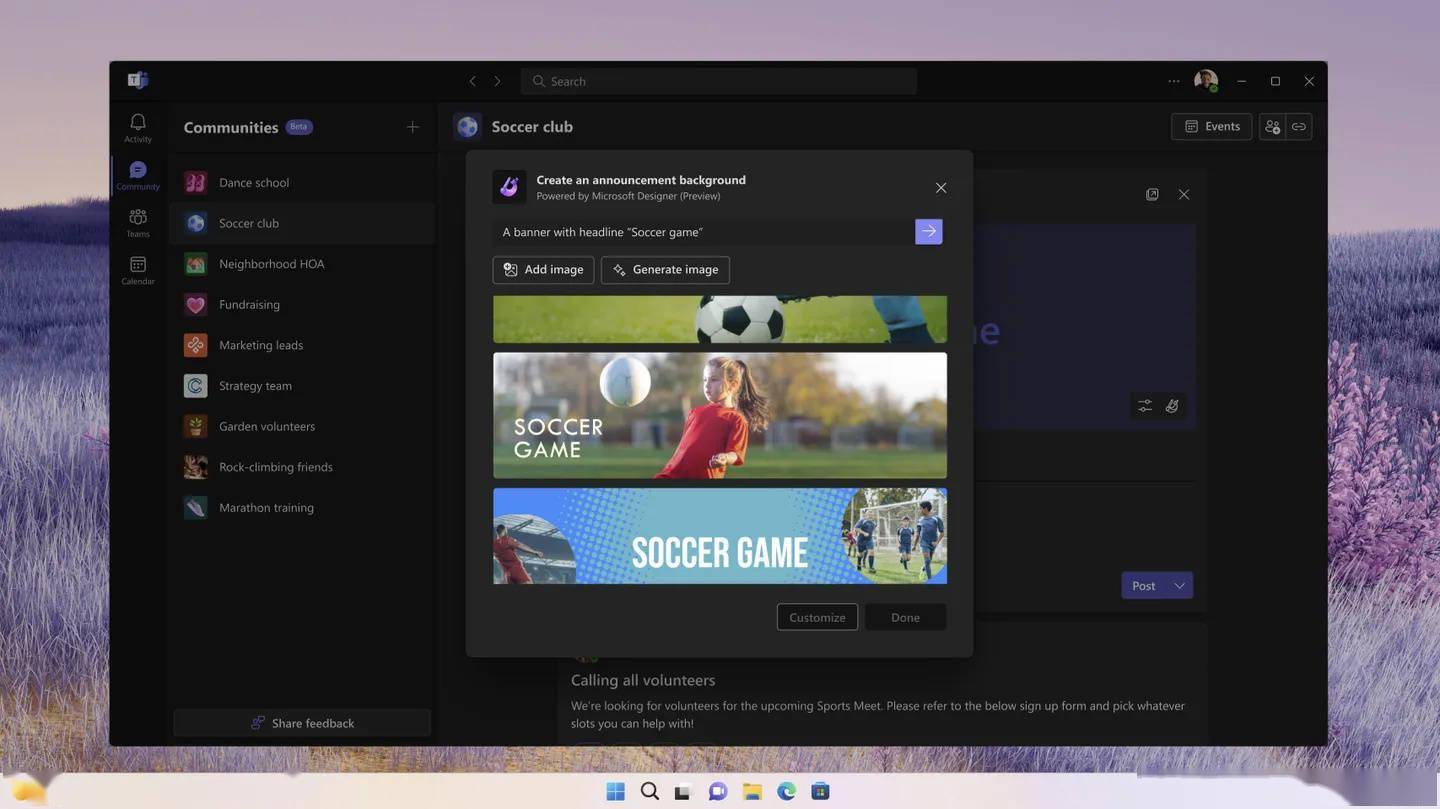Open Microsoft Edge from the taskbar
Viewport: 1440px width, 809px height.
tap(786, 791)
